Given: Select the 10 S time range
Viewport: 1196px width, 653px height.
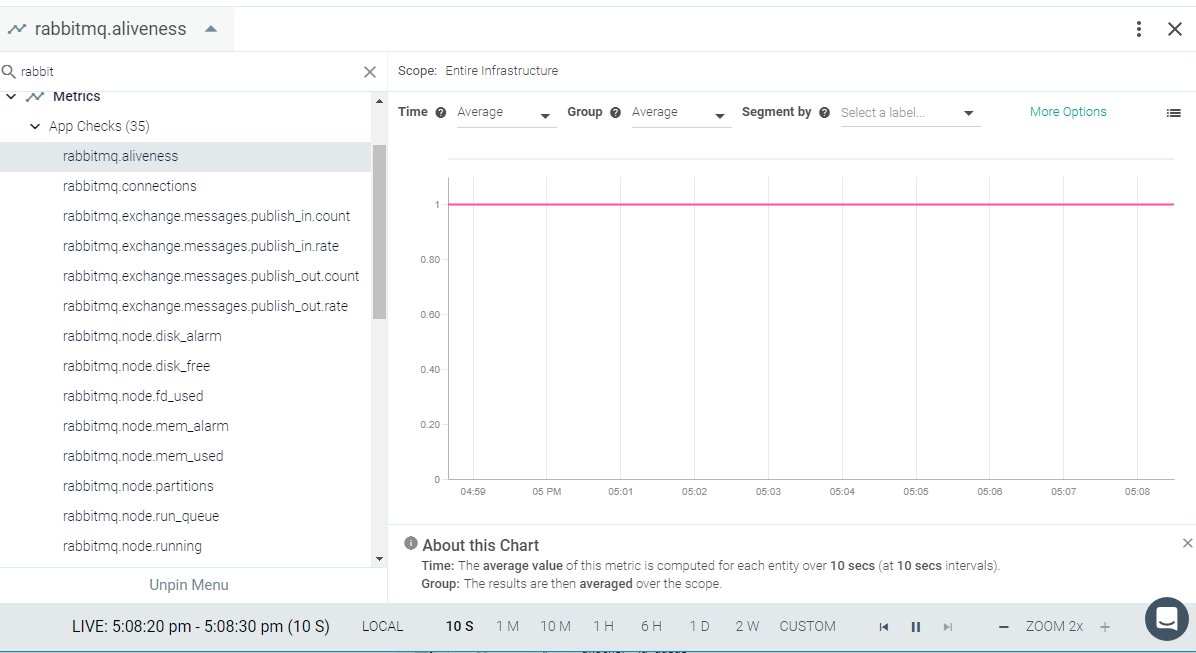Looking at the screenshot, I should coord(460,626).
